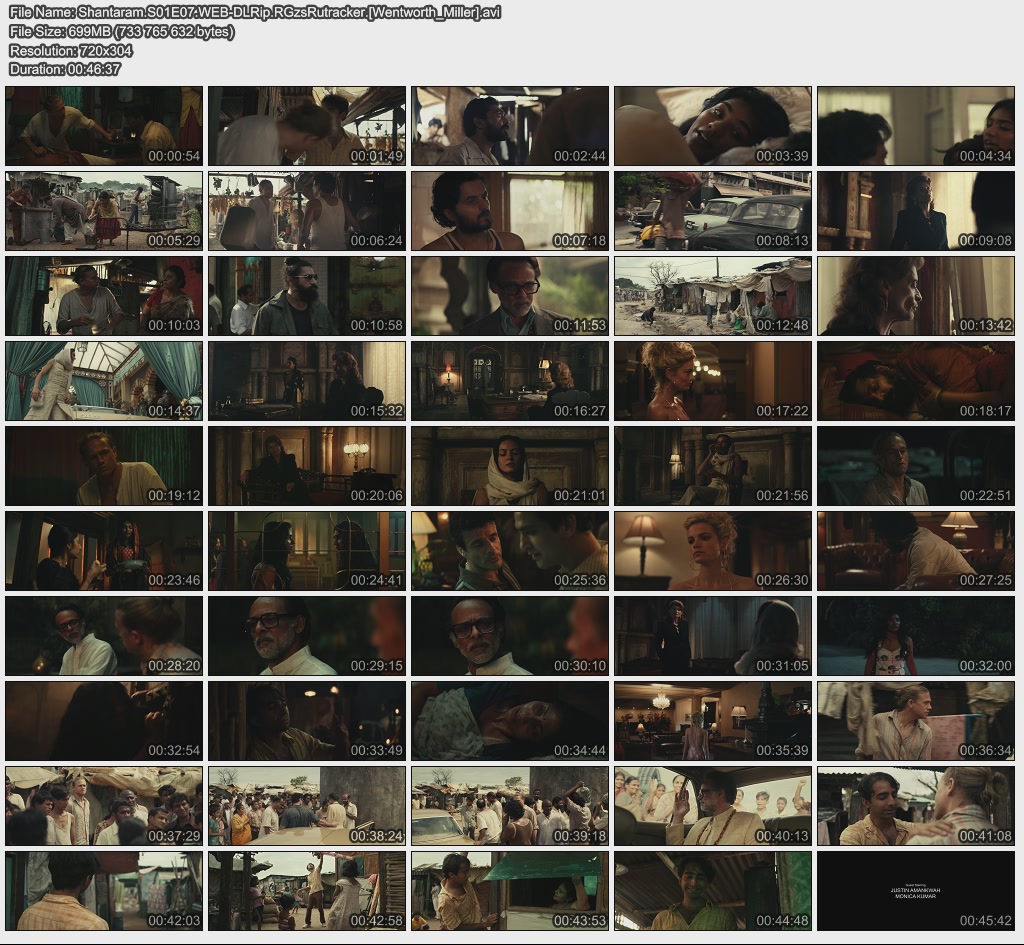Open the thumbnail marked 00:33:49
The height and width of the screenshot is (945, 1024).
point(307,721)
